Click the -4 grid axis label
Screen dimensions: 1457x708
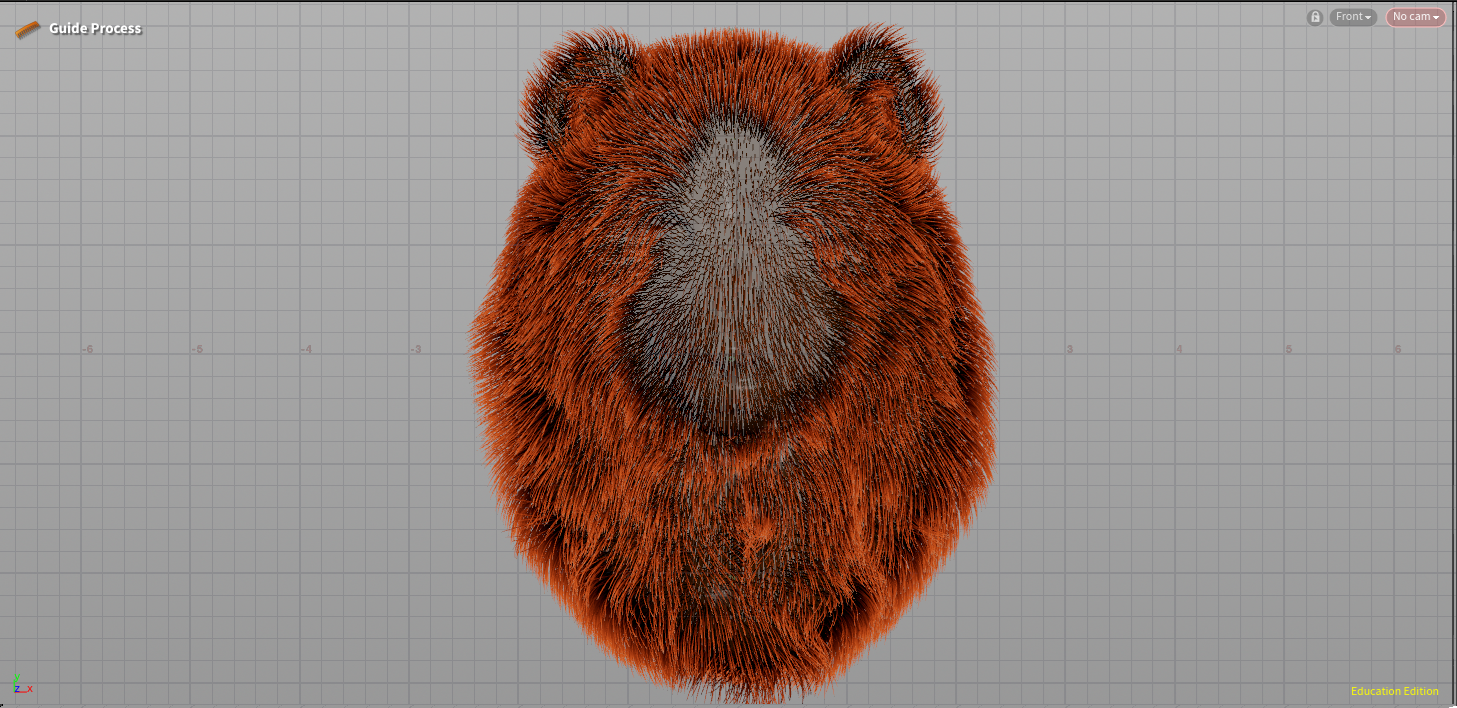(307, 349)
